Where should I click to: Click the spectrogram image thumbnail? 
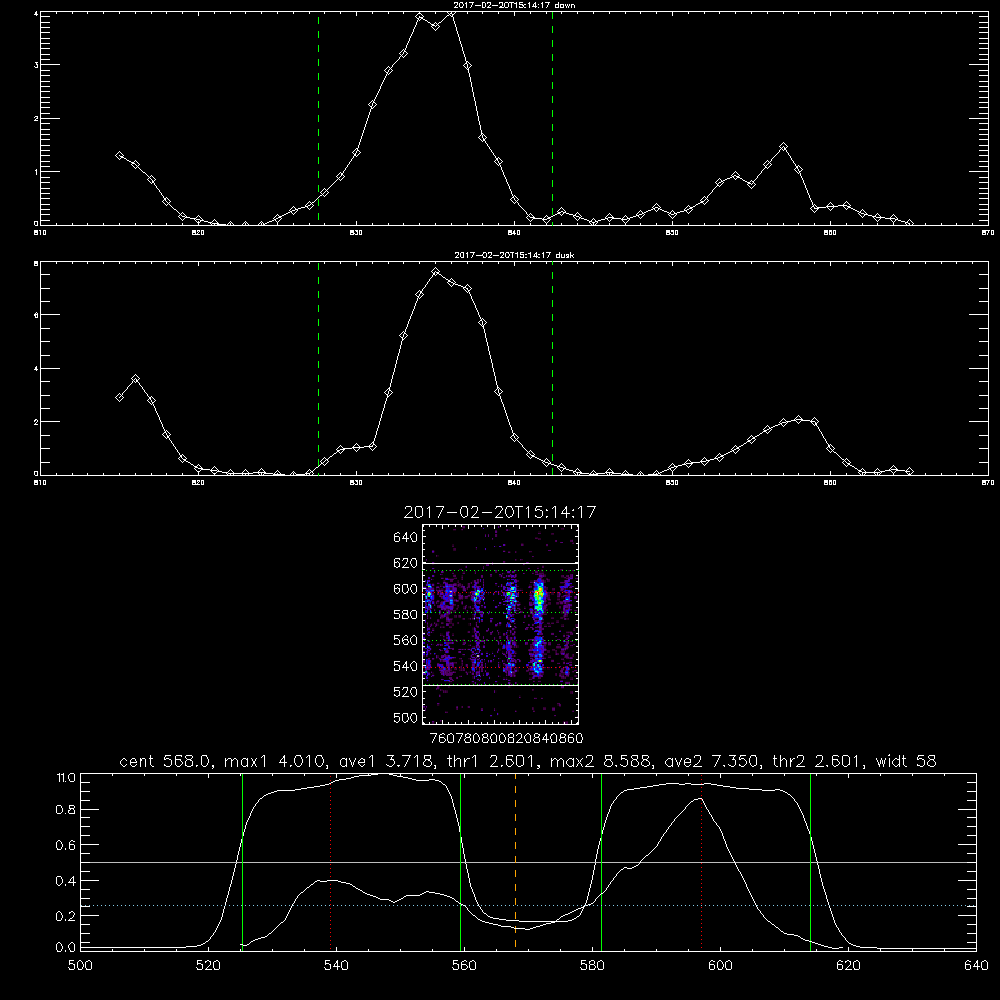click(500, 624)
